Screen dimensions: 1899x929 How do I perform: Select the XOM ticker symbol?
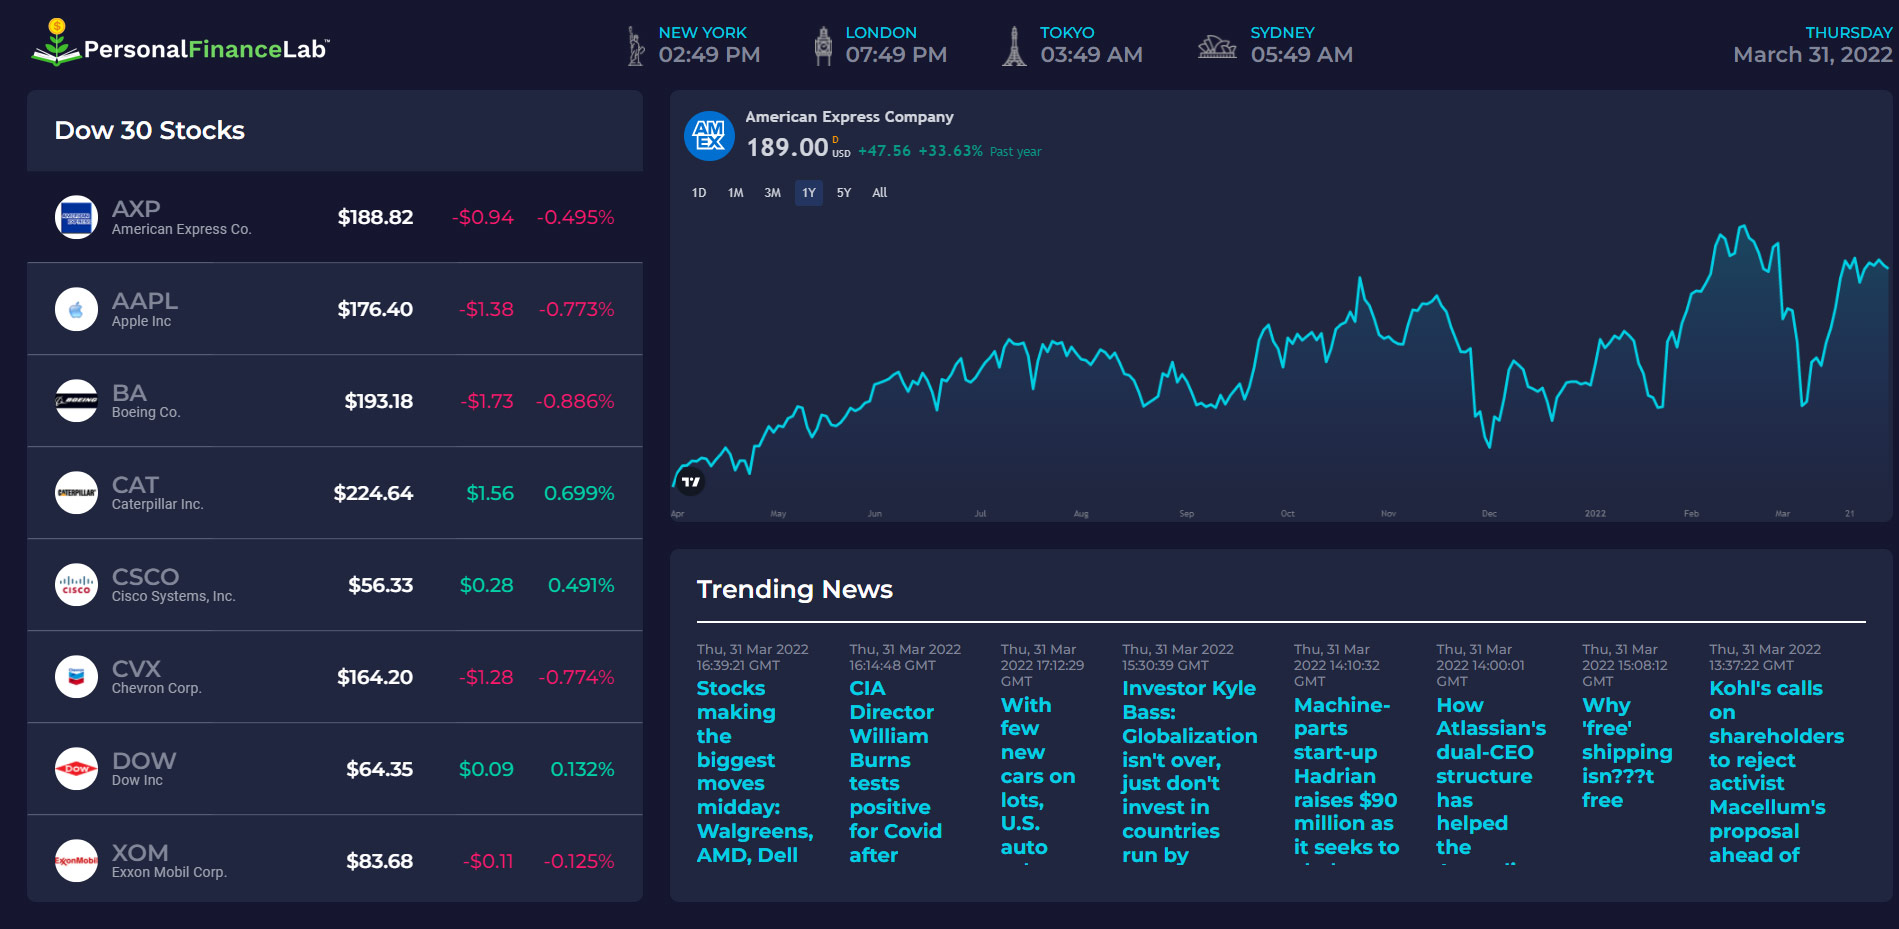point(140,853)
